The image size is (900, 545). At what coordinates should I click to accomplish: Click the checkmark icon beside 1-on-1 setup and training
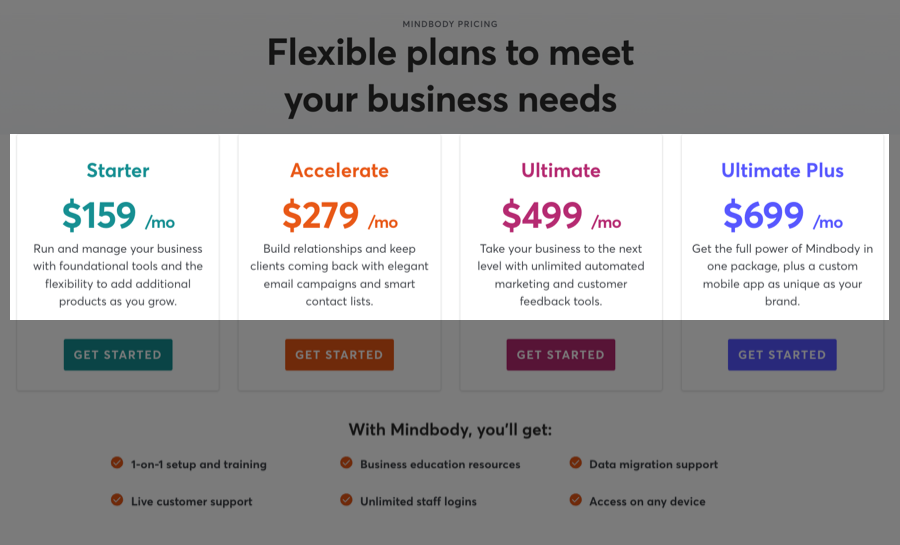pyautogui.click(x=117, y=463)
